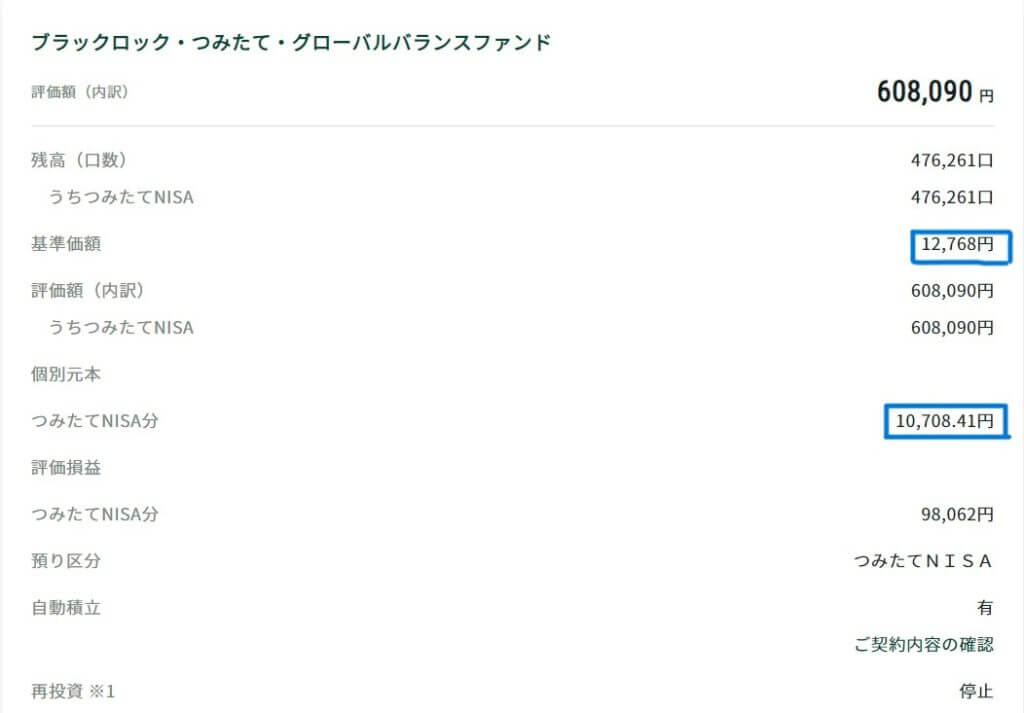Screen dimensions: 1024x713
Task: Select the 停止 value for 再投資
Action: coord(976,691)
